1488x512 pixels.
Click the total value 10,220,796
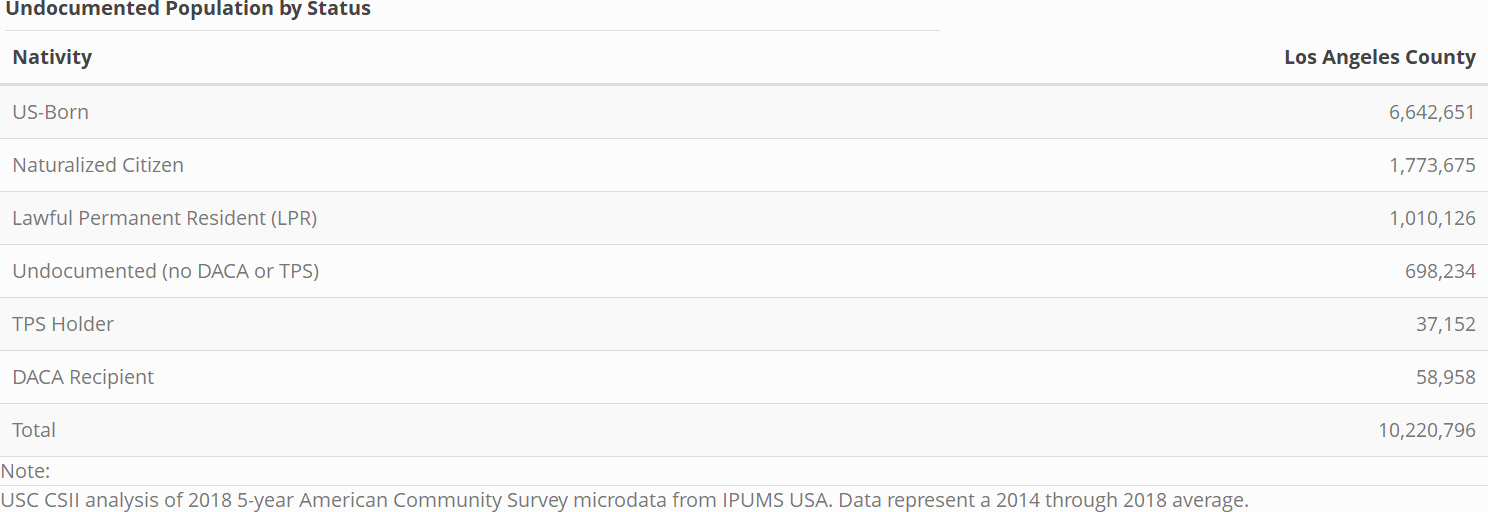[x=1427, y=430]
